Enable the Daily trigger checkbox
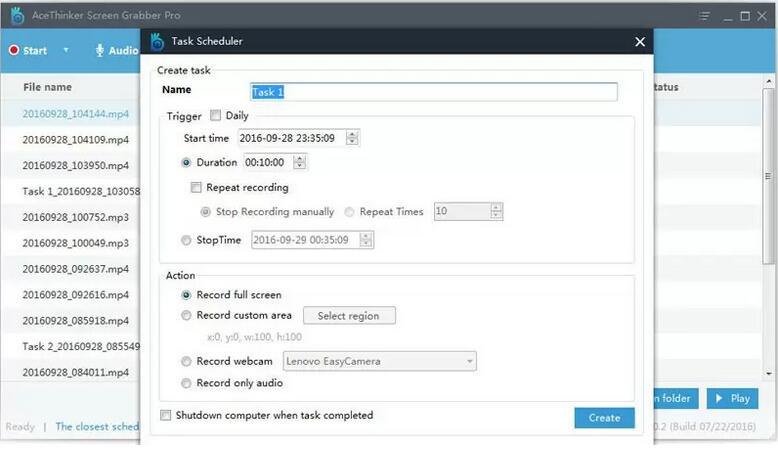The height and width of the screenshot is (453, 778). pyautogui.click(x=215, y=116)
